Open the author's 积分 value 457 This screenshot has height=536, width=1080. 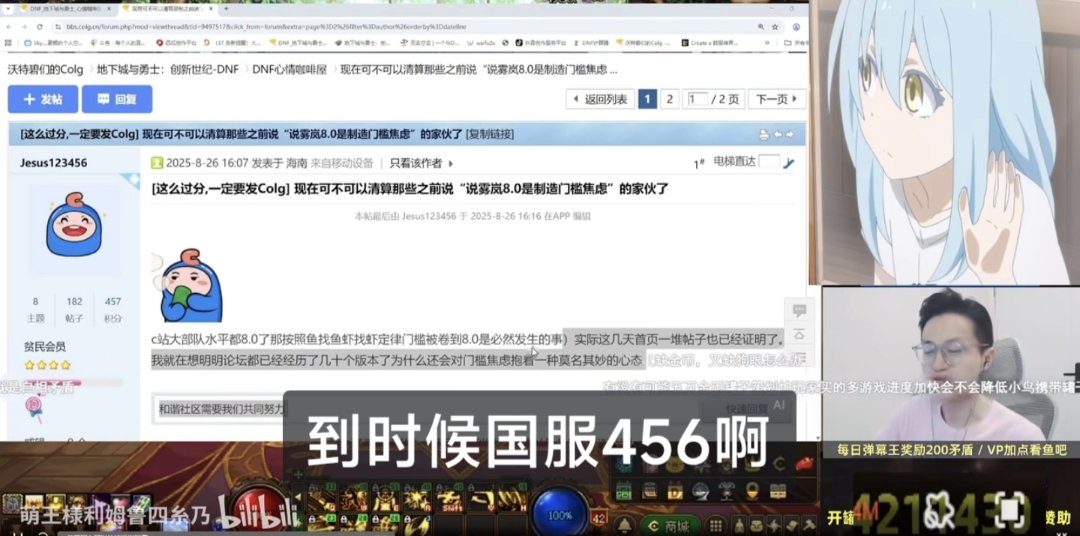(x=113, y=302)
